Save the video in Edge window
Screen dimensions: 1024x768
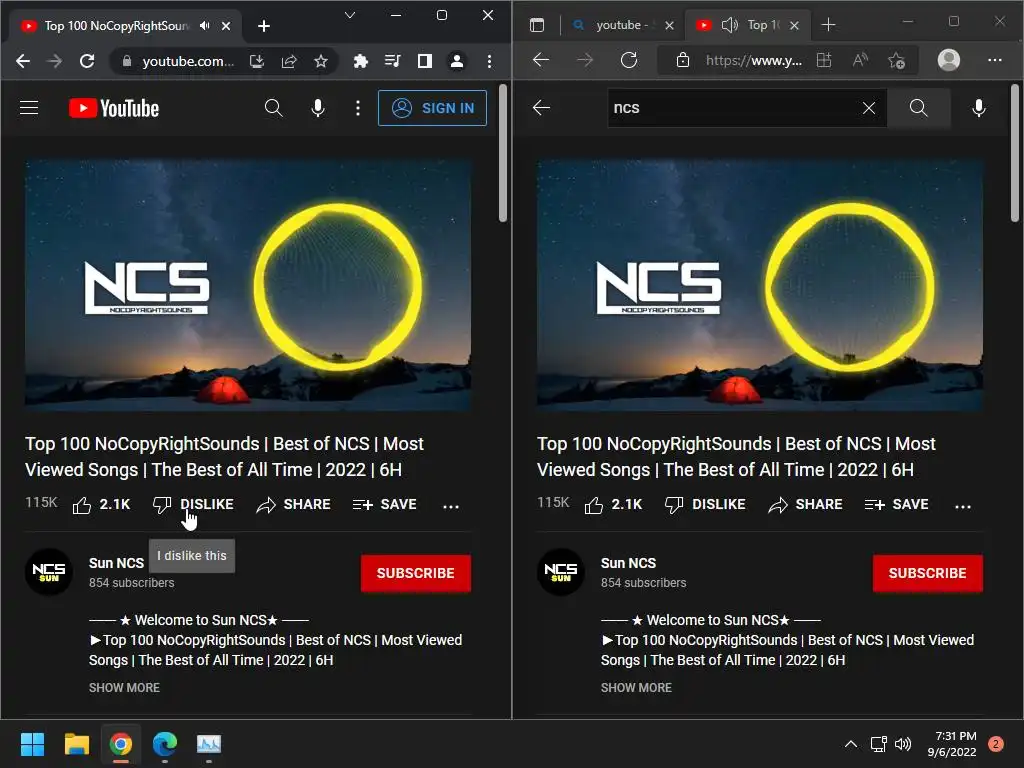pos(897,505)
